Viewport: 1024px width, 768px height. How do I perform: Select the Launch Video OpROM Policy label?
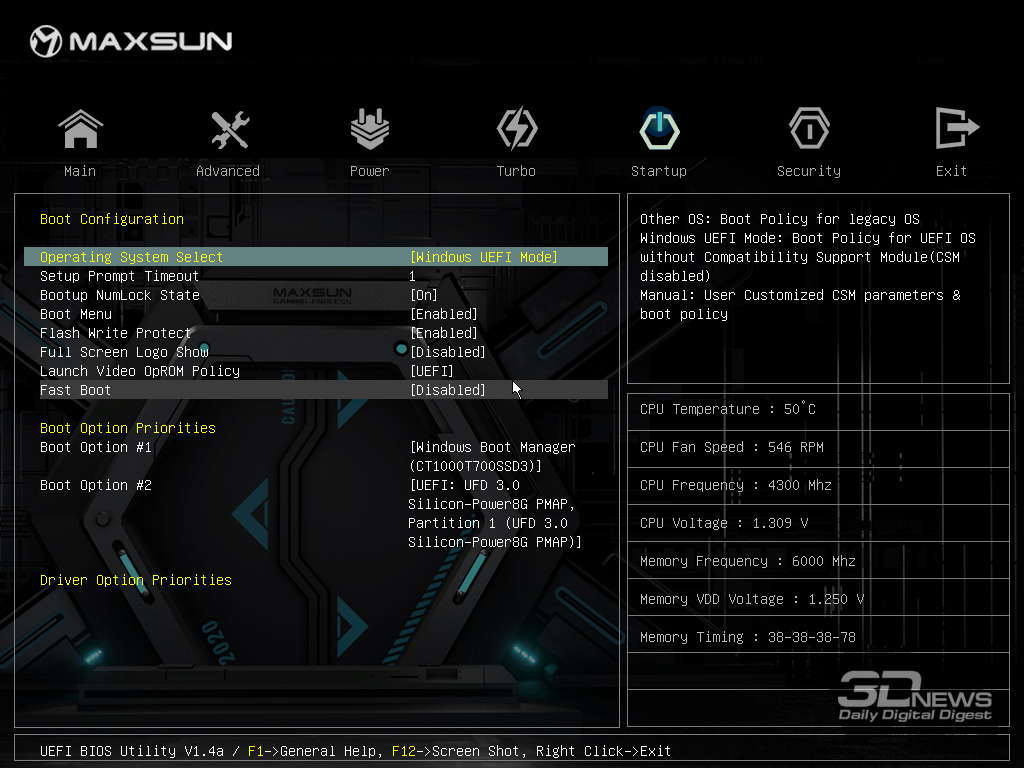pos(140,371)
